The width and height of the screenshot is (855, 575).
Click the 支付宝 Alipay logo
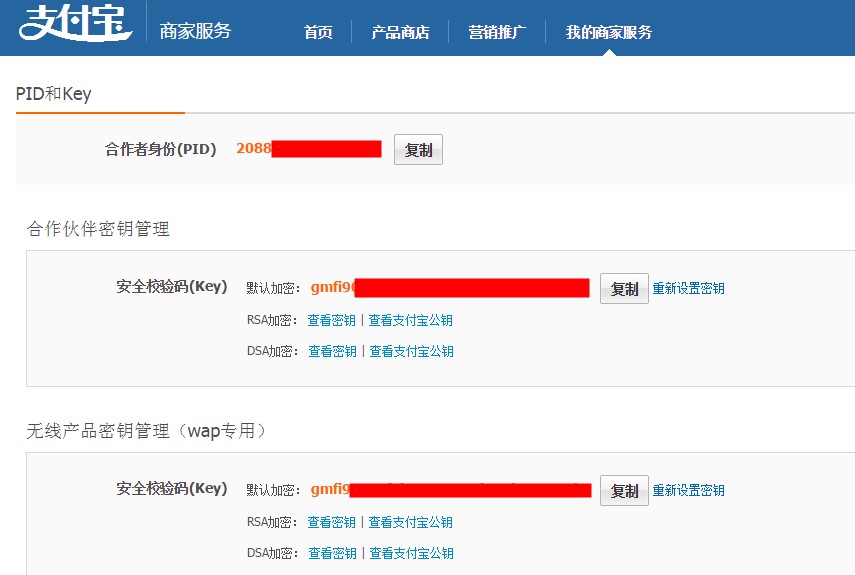tap(76, 22)
